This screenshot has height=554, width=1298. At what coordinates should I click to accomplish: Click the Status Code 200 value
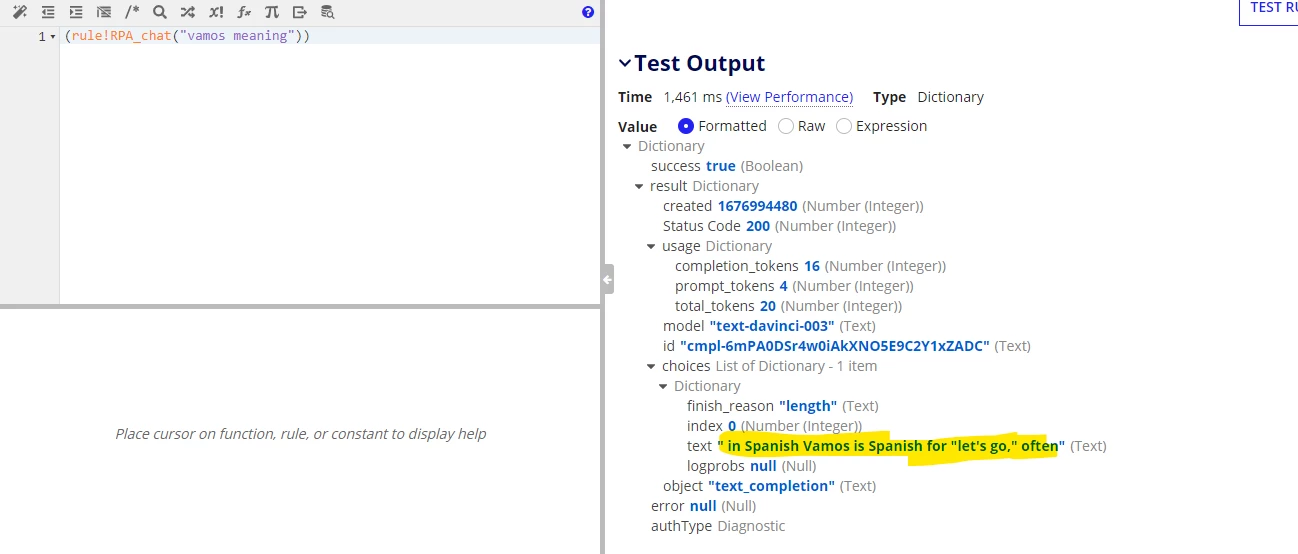[758, 226]
